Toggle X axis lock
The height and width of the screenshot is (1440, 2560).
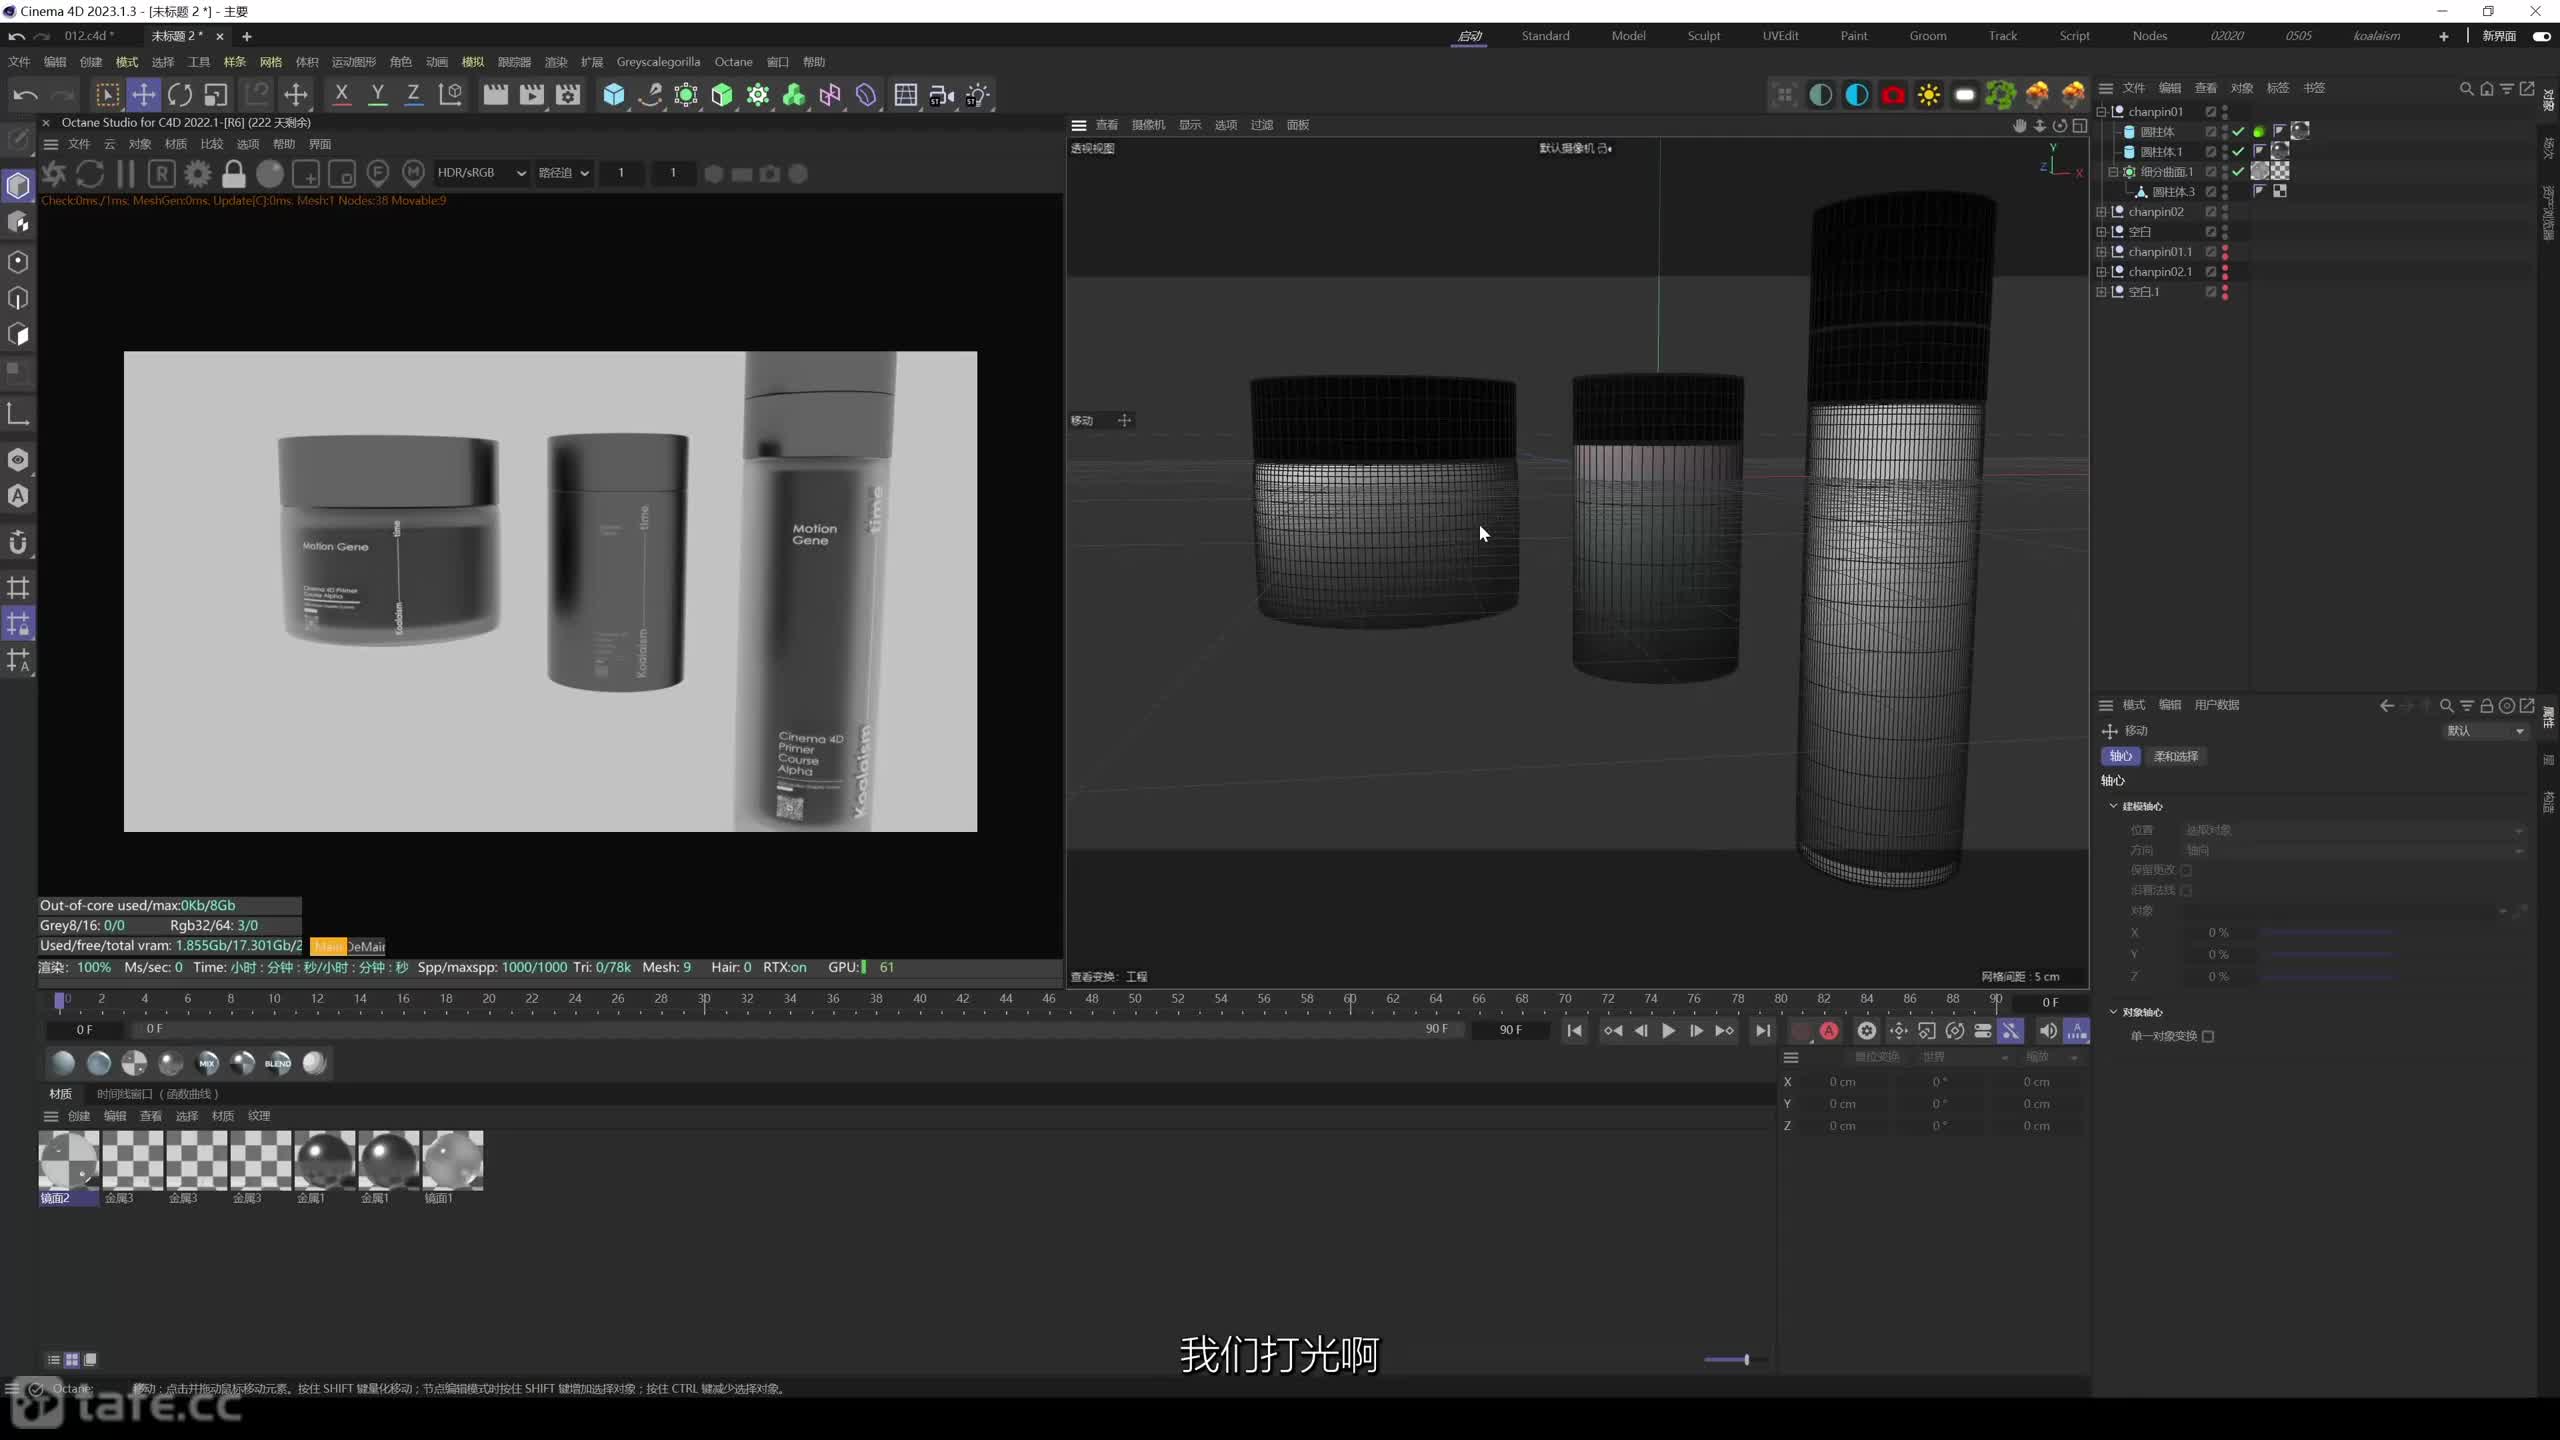pyautogui.click(x=341, y=95)
